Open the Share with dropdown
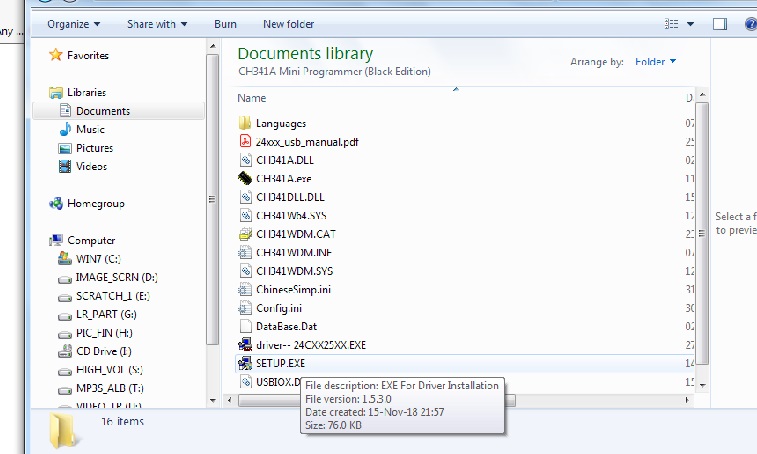The image size is (757, 454). tap(157, 24)
